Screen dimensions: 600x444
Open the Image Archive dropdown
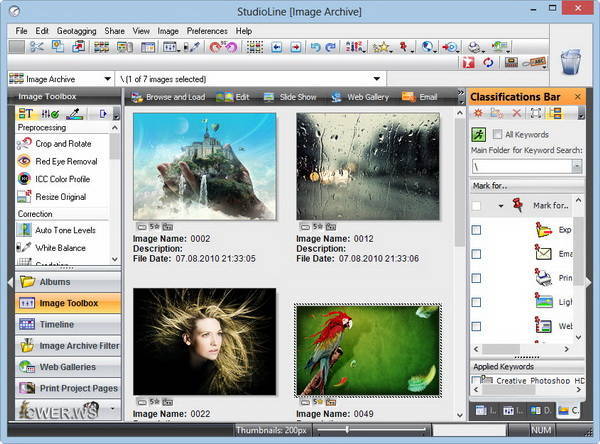pyautogui.click(x=108, y=79)
